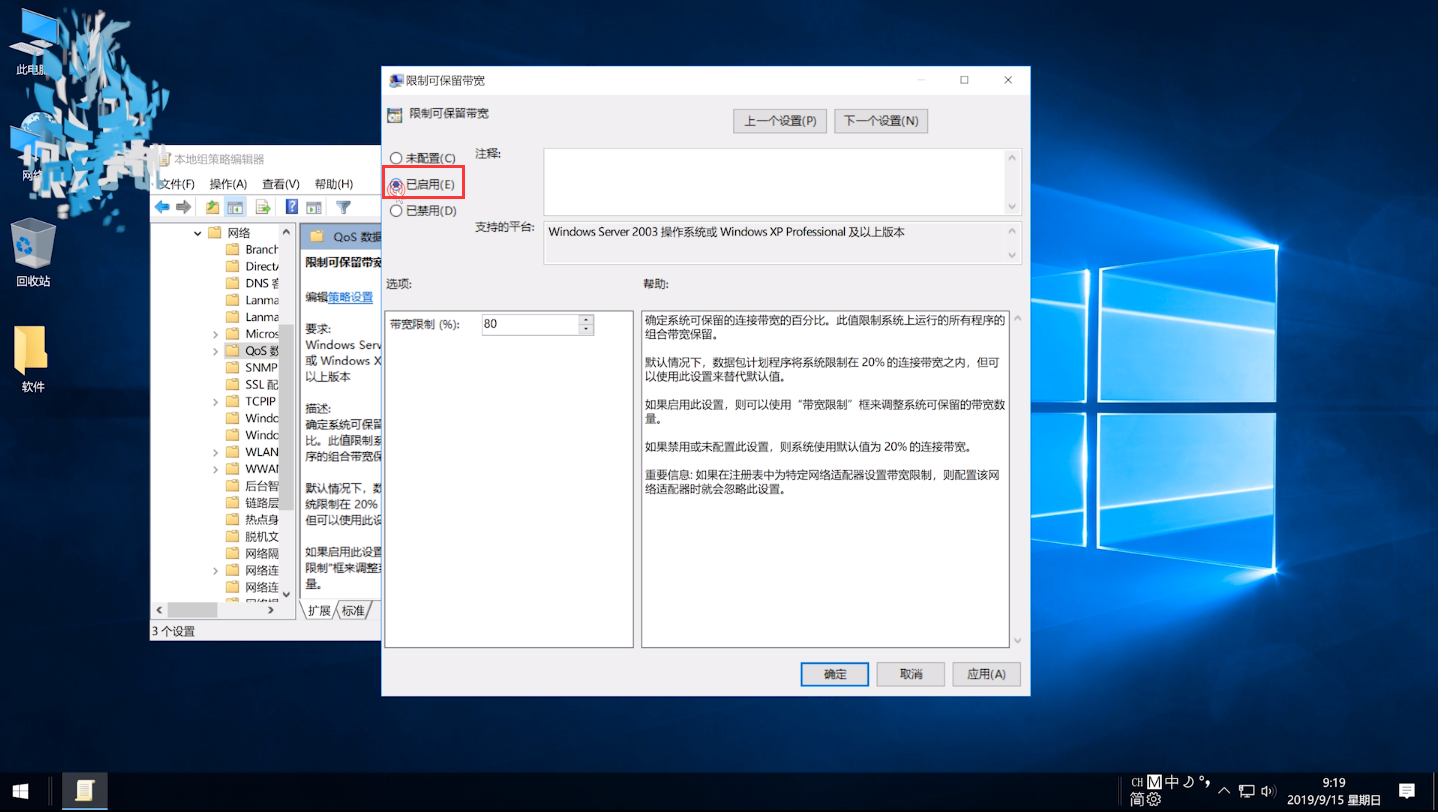
Task: Click inside the 注释 comment text box
Action: tap(774, 182)
